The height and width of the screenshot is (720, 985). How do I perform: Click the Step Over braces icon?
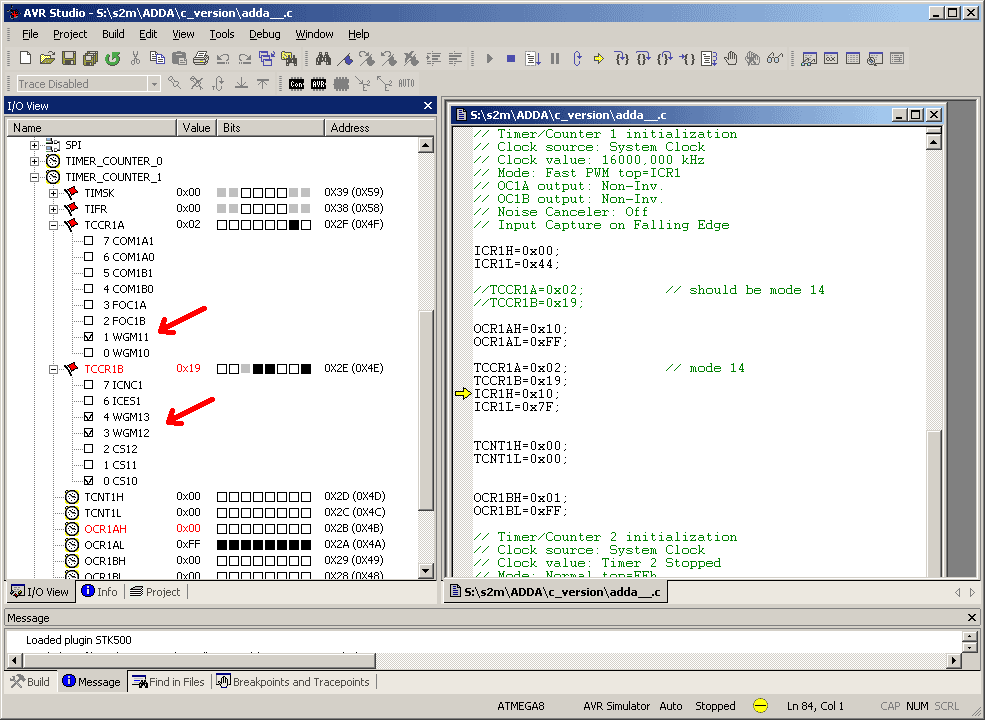point(643,58)
